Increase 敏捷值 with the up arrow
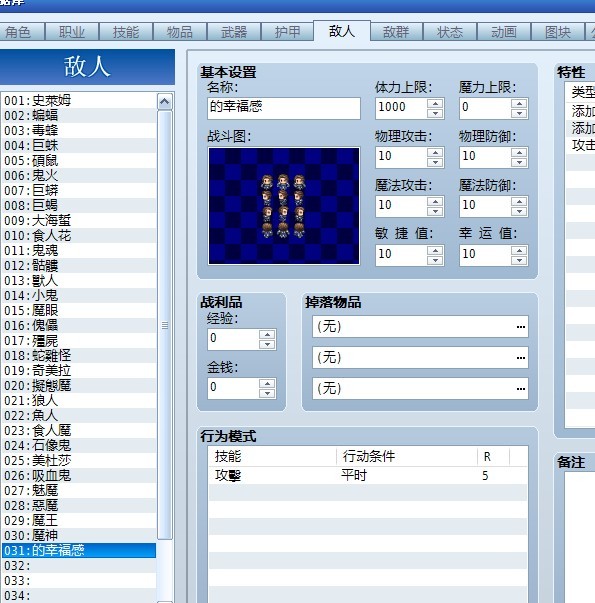The image size is (595, 603). pos(435,250)
